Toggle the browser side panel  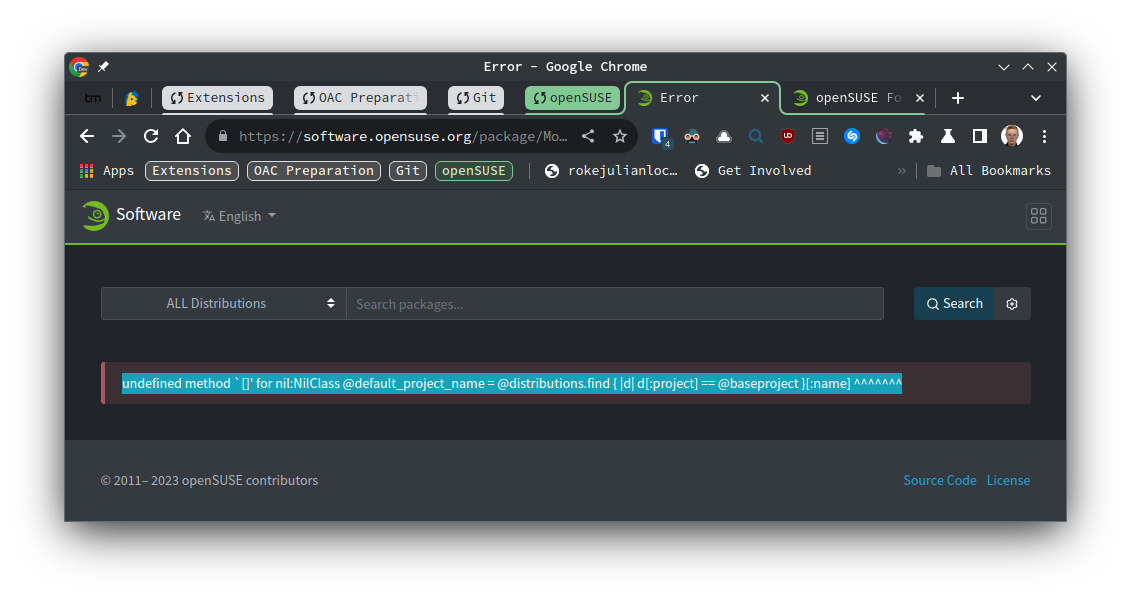pyautogui.click(x=980, y=136)
